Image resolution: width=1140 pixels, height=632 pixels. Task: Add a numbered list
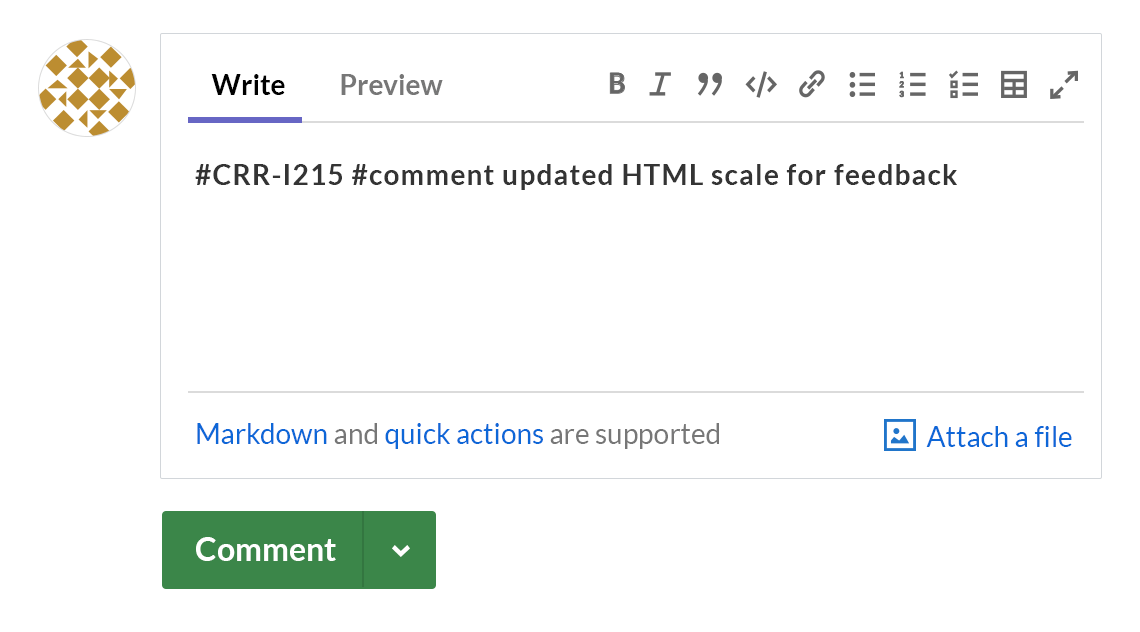[912, 85]
